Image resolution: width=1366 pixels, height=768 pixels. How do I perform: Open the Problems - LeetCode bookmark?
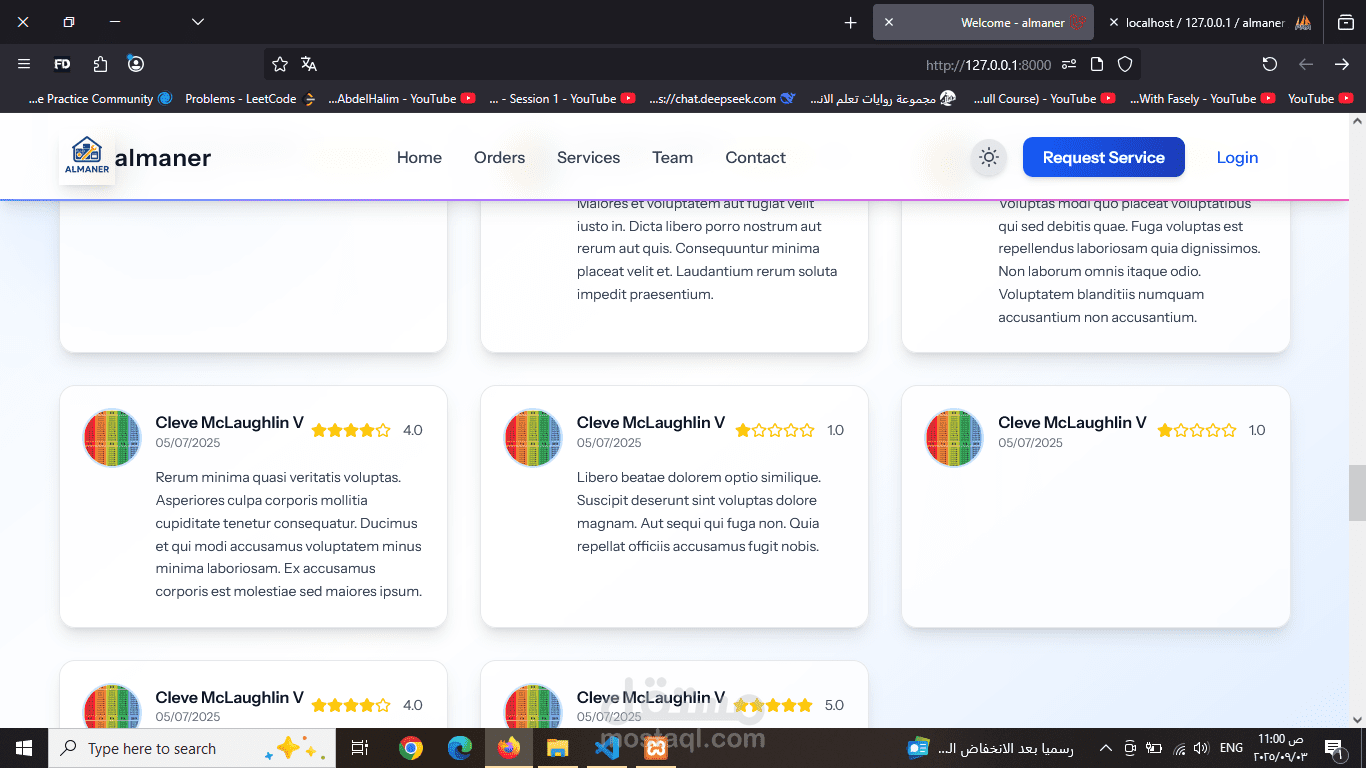click(250, 99)
